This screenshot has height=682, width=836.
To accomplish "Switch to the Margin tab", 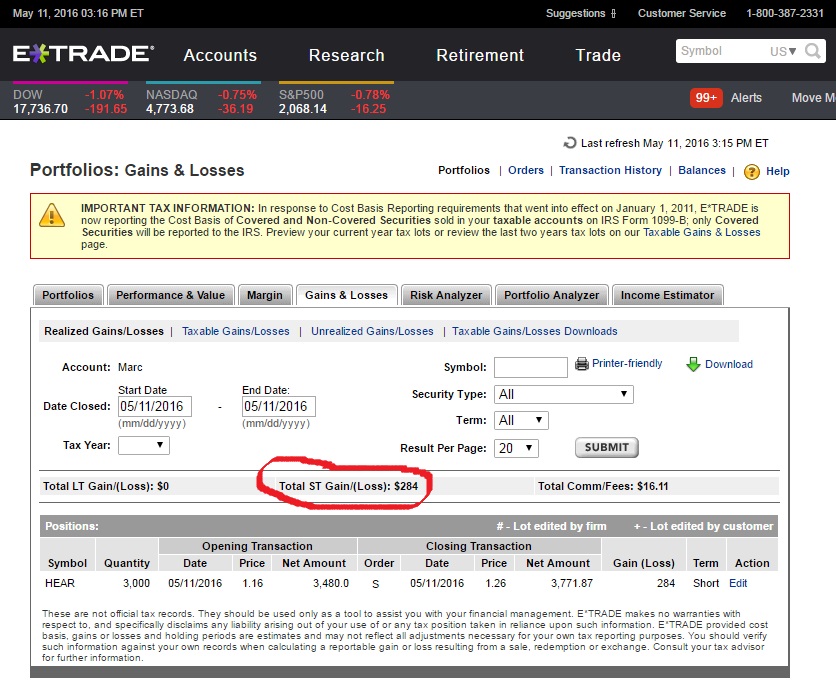I will [x=264, y=295].
